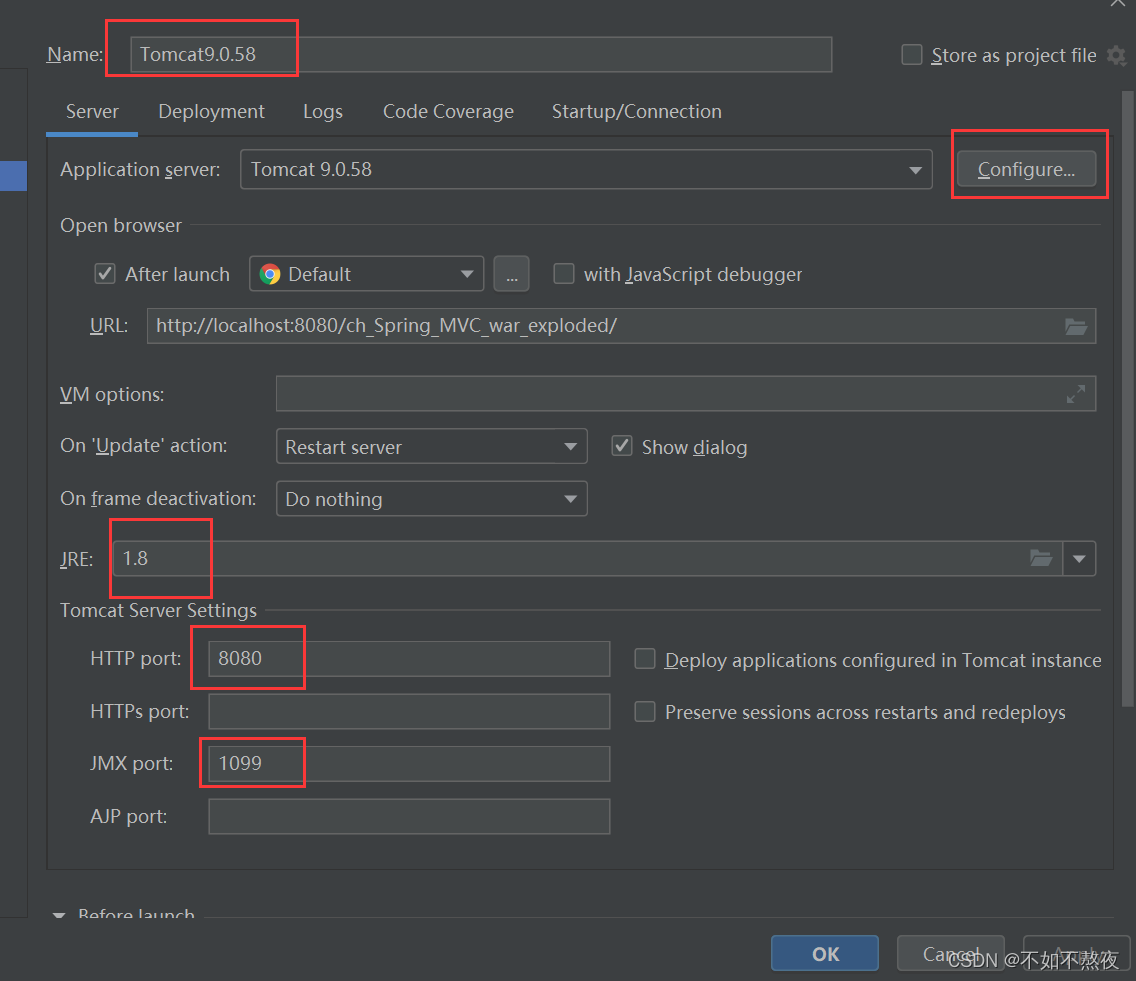Open the On frame deactivation dropdown

pyautogui.click(x=432, y=498)
